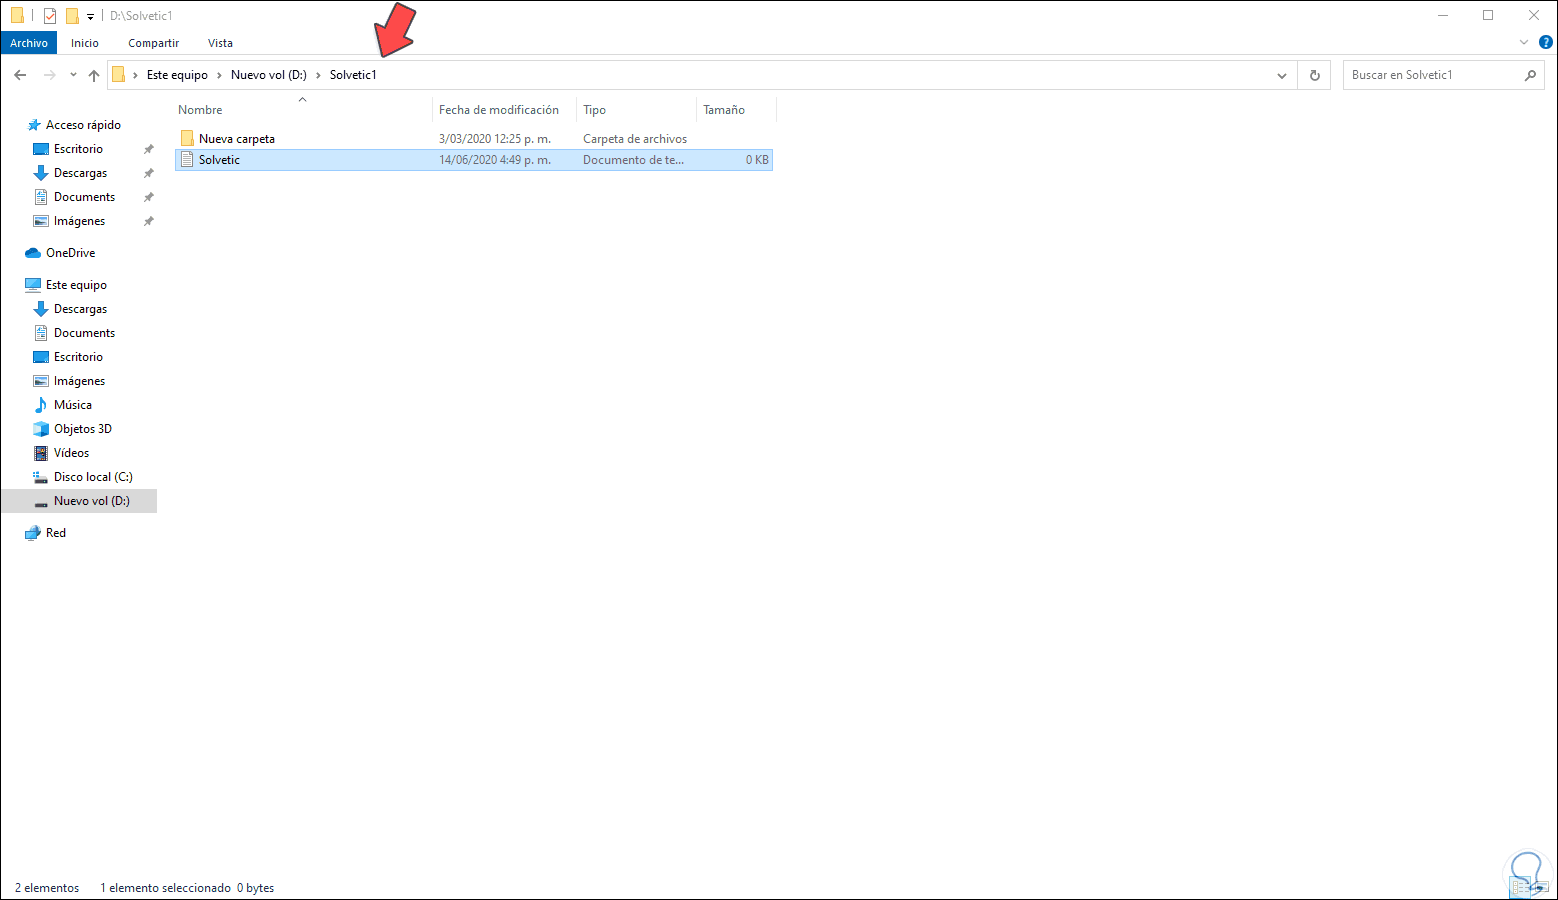The image size is (1558, 900).
Task: Expand the recent locations chevron near back button
Action: click(x=72, y=74)
